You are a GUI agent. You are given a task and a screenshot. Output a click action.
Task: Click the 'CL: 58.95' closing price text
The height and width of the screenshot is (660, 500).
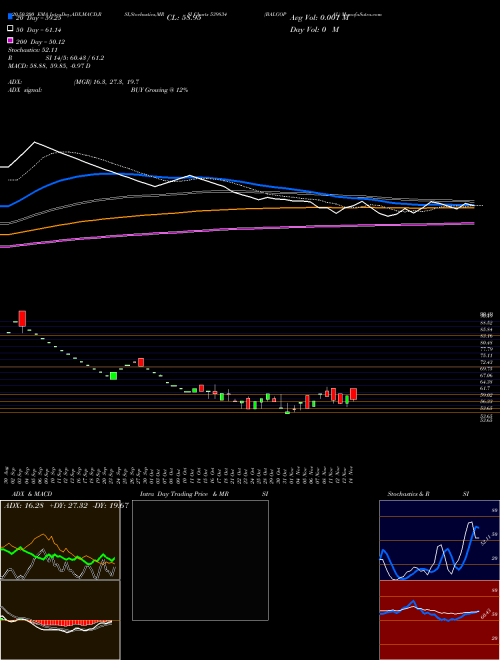[184, 18]
